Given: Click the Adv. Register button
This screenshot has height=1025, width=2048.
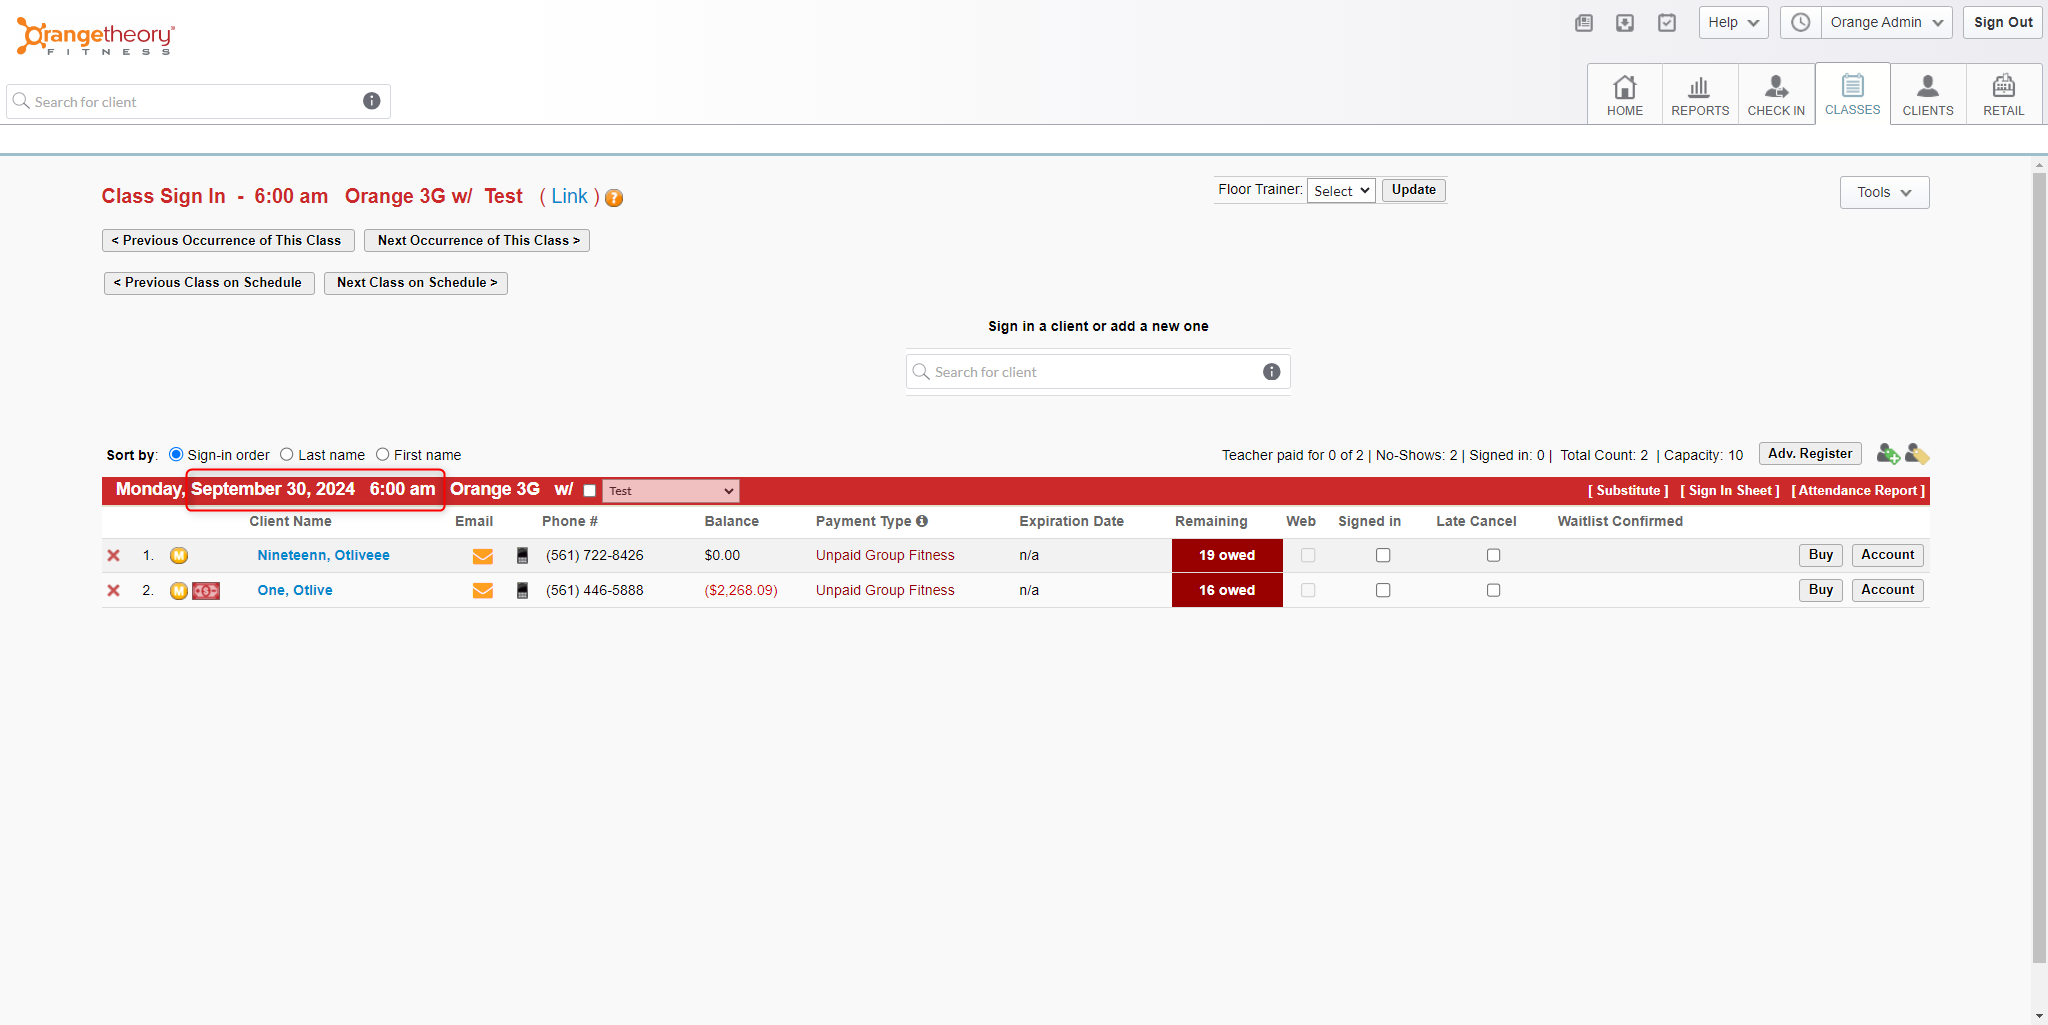Looking at the screenshot, I should 1810,454.
